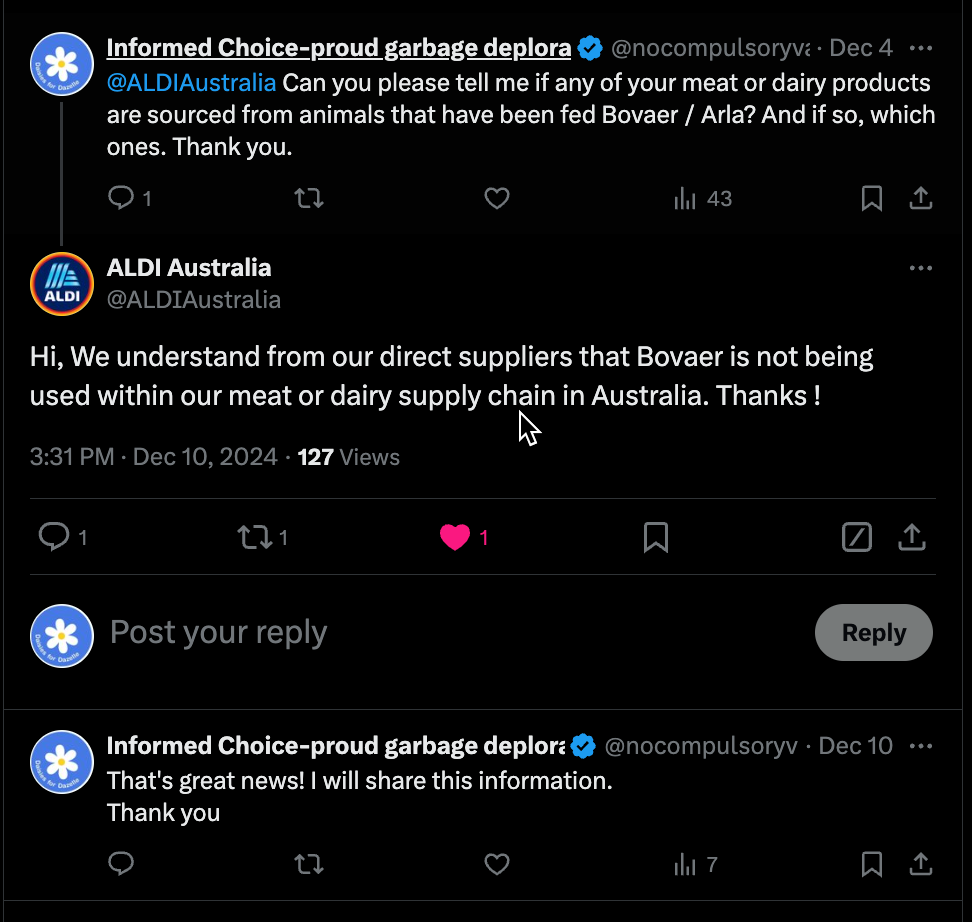This screenshot has height=922, width=972.
Task: Open @ALDIAustralia mention link
Action: click(191, 83)
